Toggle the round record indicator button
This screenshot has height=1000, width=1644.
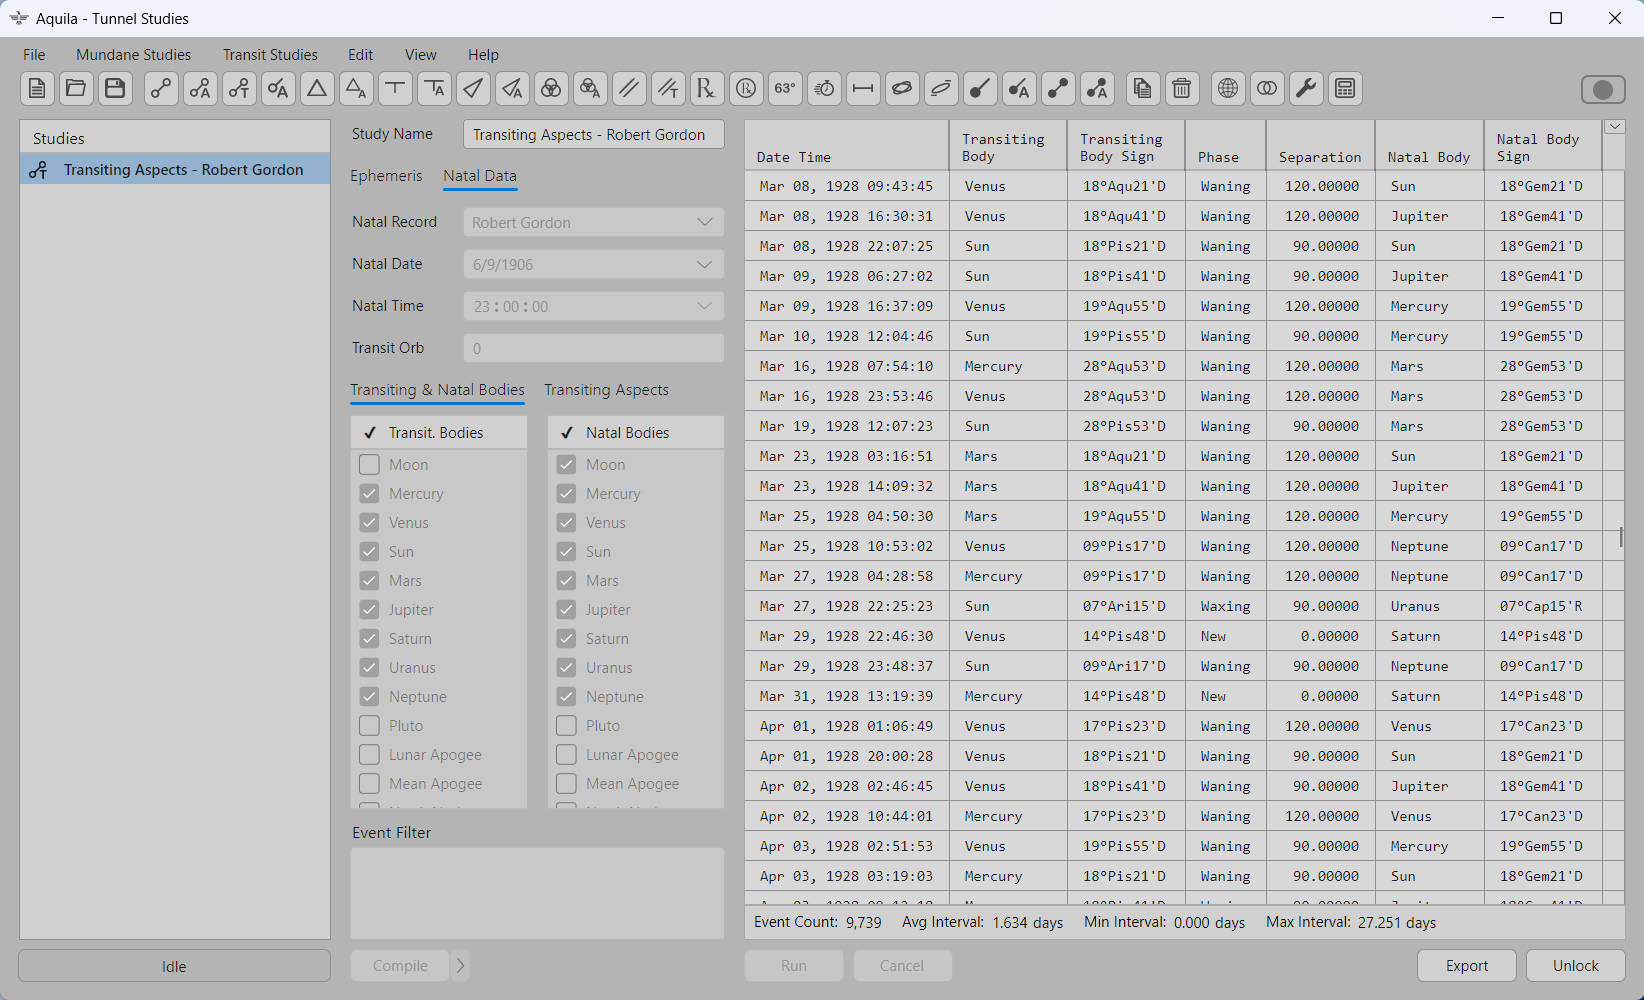pyautogui.click(x=1603, y=90)
